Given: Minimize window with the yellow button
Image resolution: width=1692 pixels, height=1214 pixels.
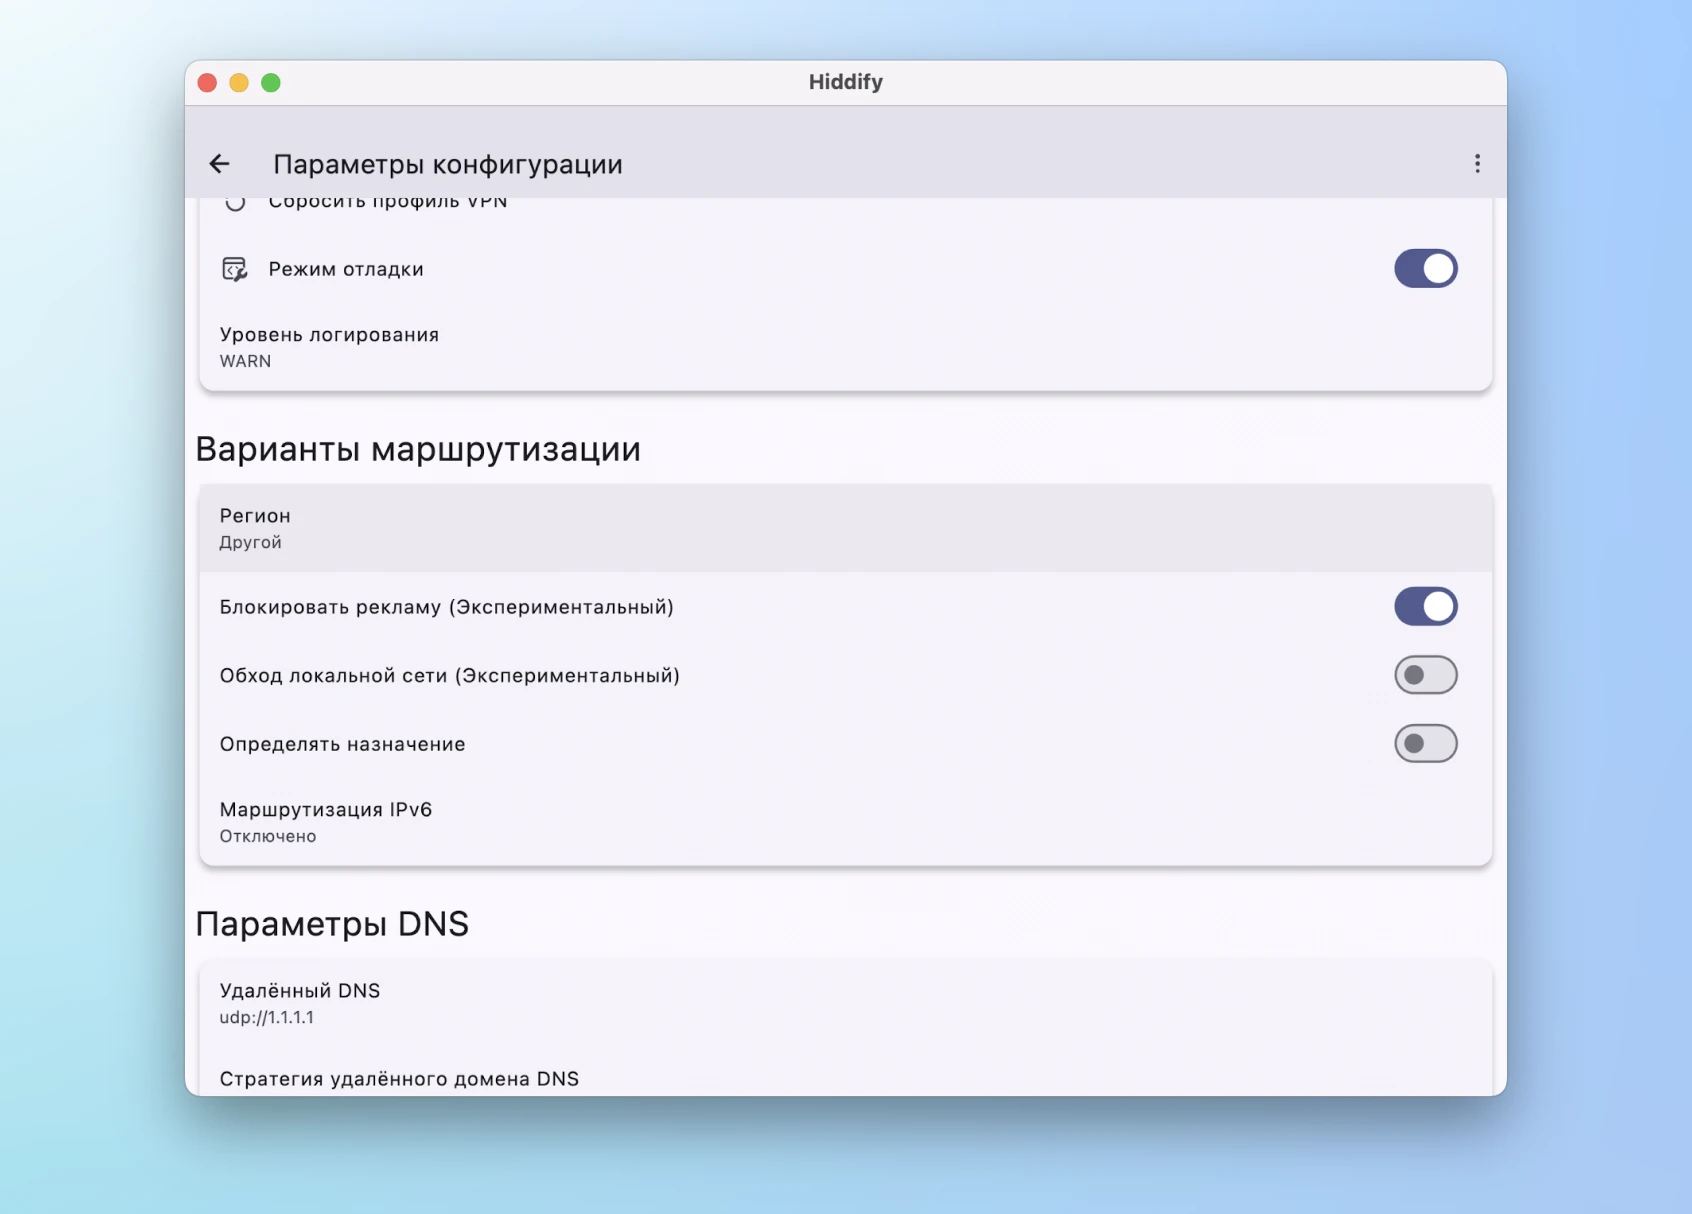Looking at the screenshot, I should pyautogui.click(x=237, y=83).
